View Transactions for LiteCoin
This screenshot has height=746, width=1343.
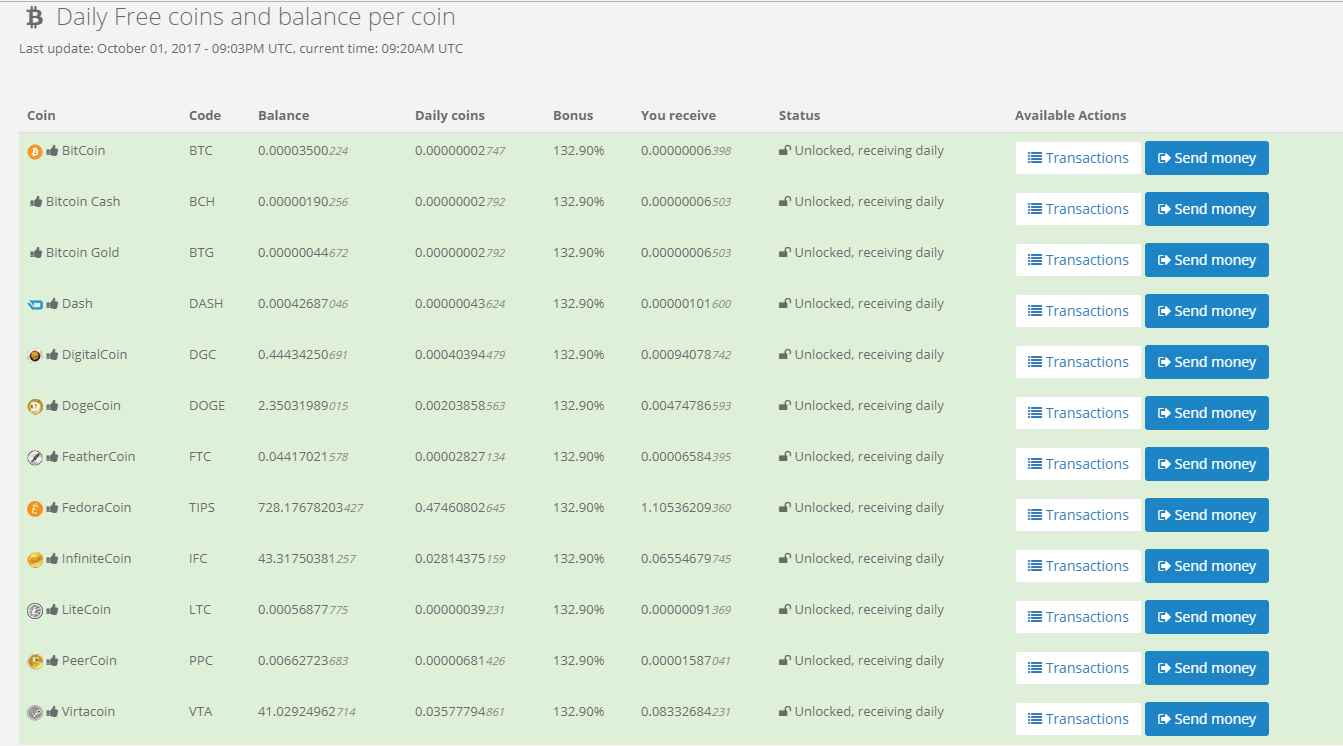[1078, 617]
